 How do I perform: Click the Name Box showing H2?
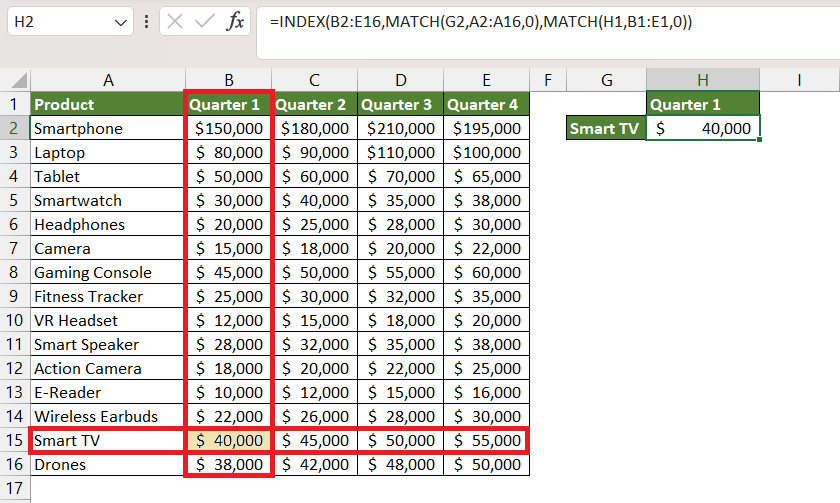(70, 21)
